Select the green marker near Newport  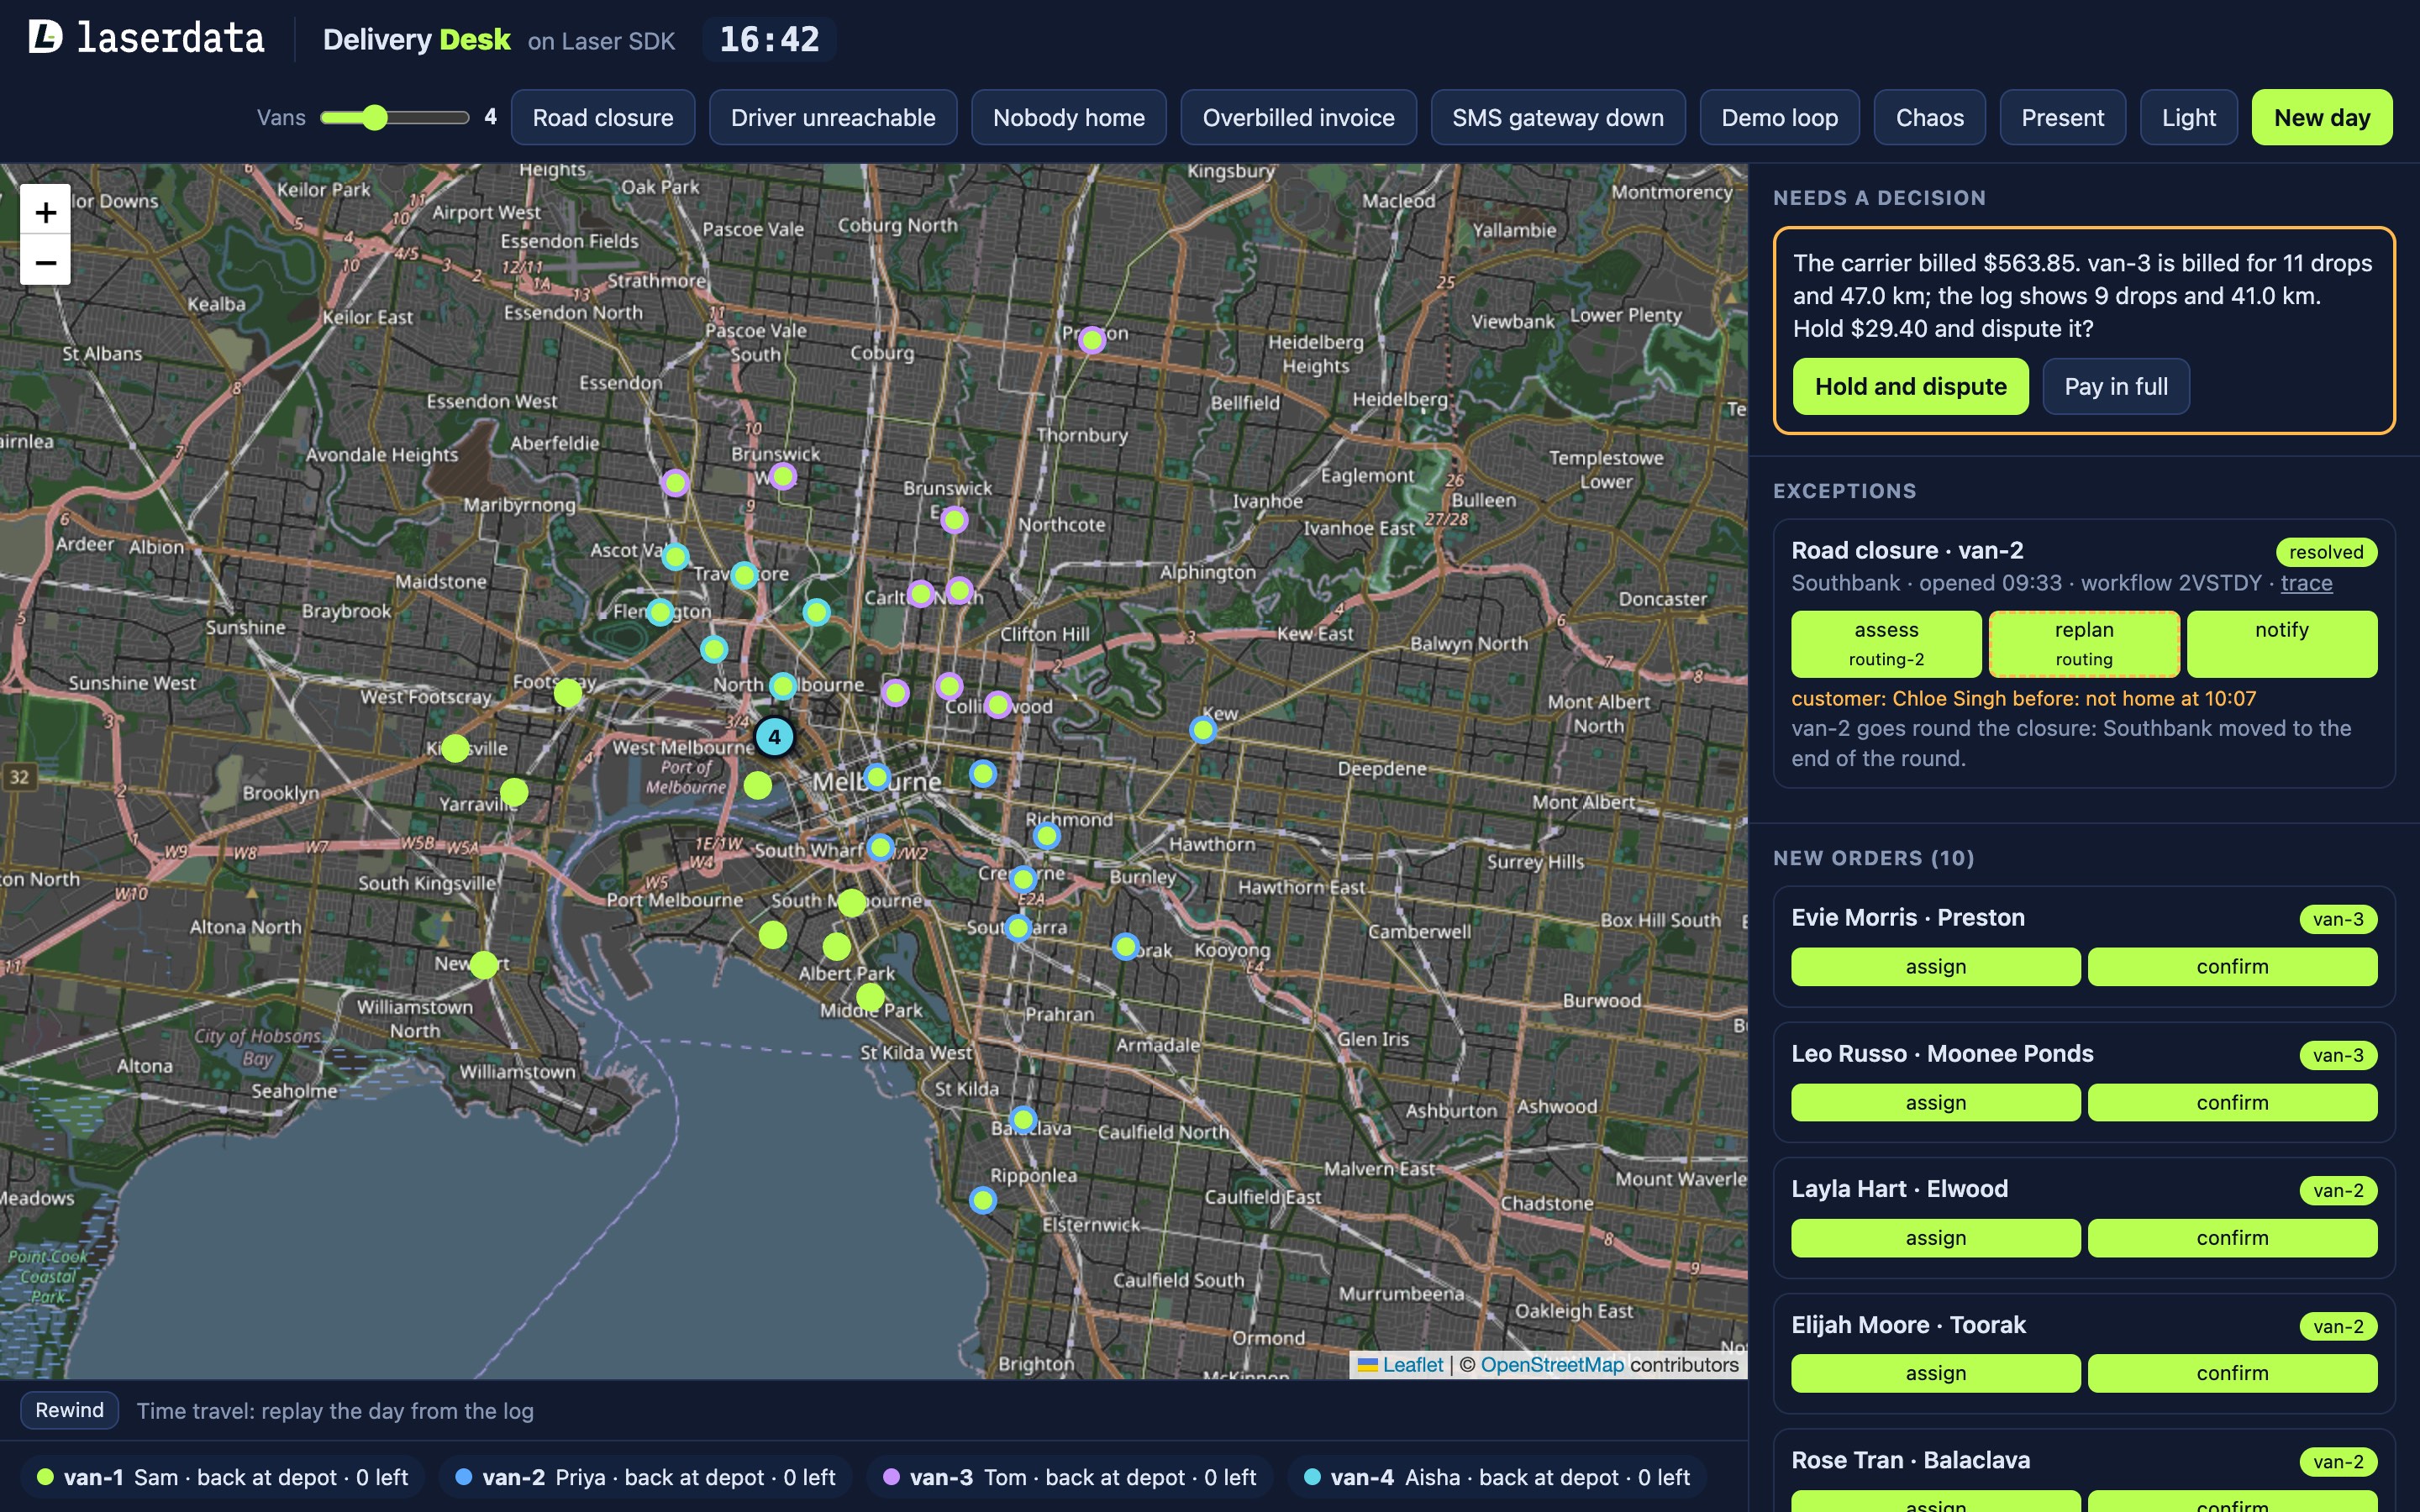tap(484, 965)
